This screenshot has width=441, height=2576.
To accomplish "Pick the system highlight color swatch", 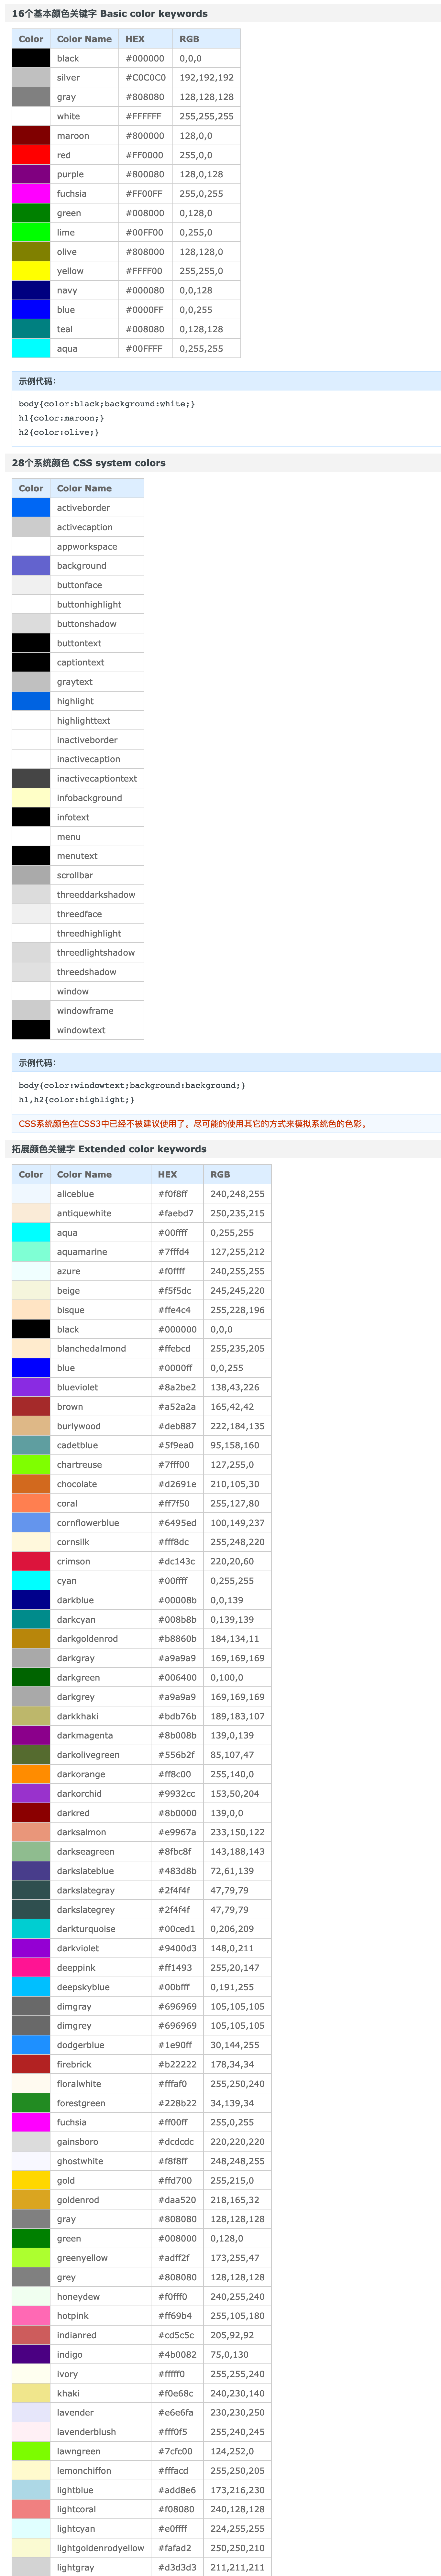I will [31, 701].
